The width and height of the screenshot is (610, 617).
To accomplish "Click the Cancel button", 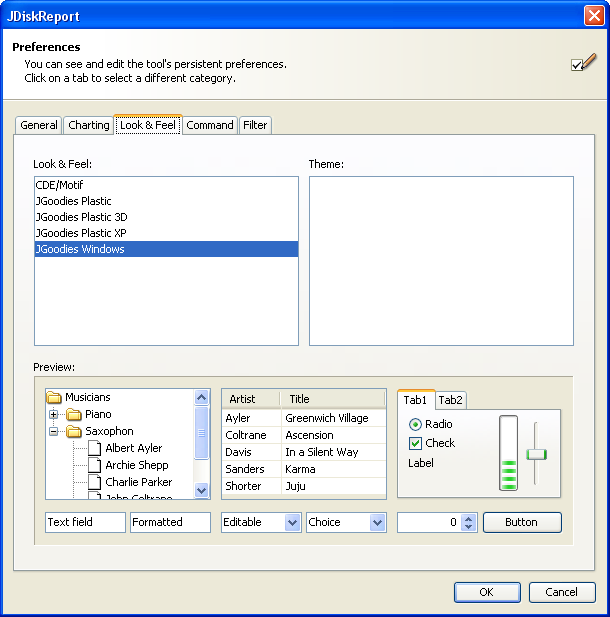I will (x=562, y=592).
